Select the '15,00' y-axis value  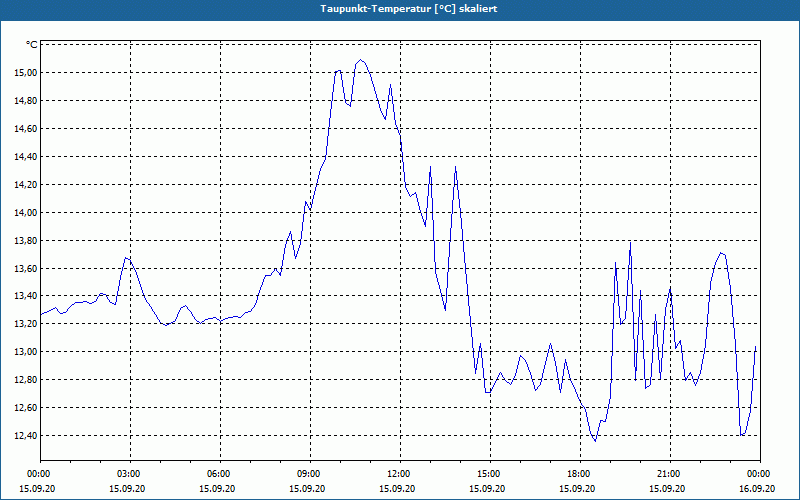pyautogui.click(x=28, y=72)
